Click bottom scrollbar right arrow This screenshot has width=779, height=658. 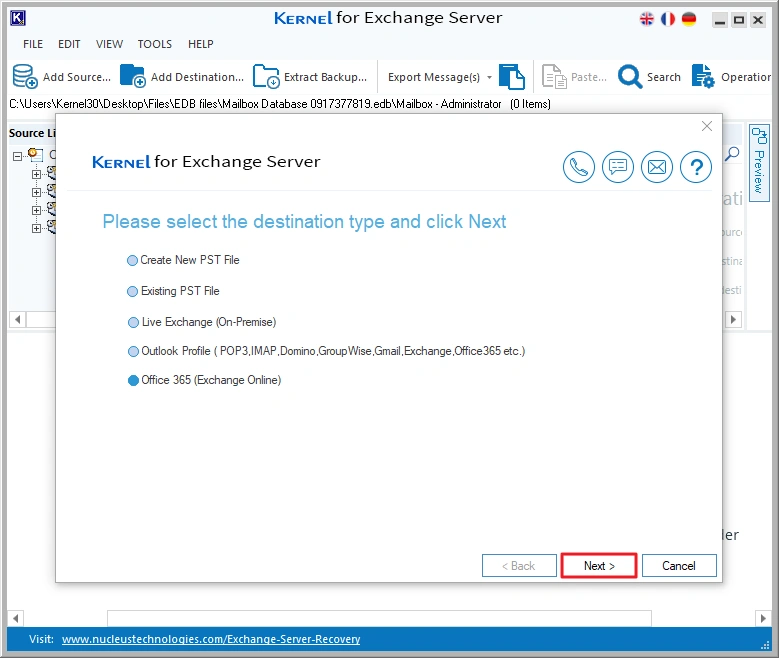click(x=763, y=618)
